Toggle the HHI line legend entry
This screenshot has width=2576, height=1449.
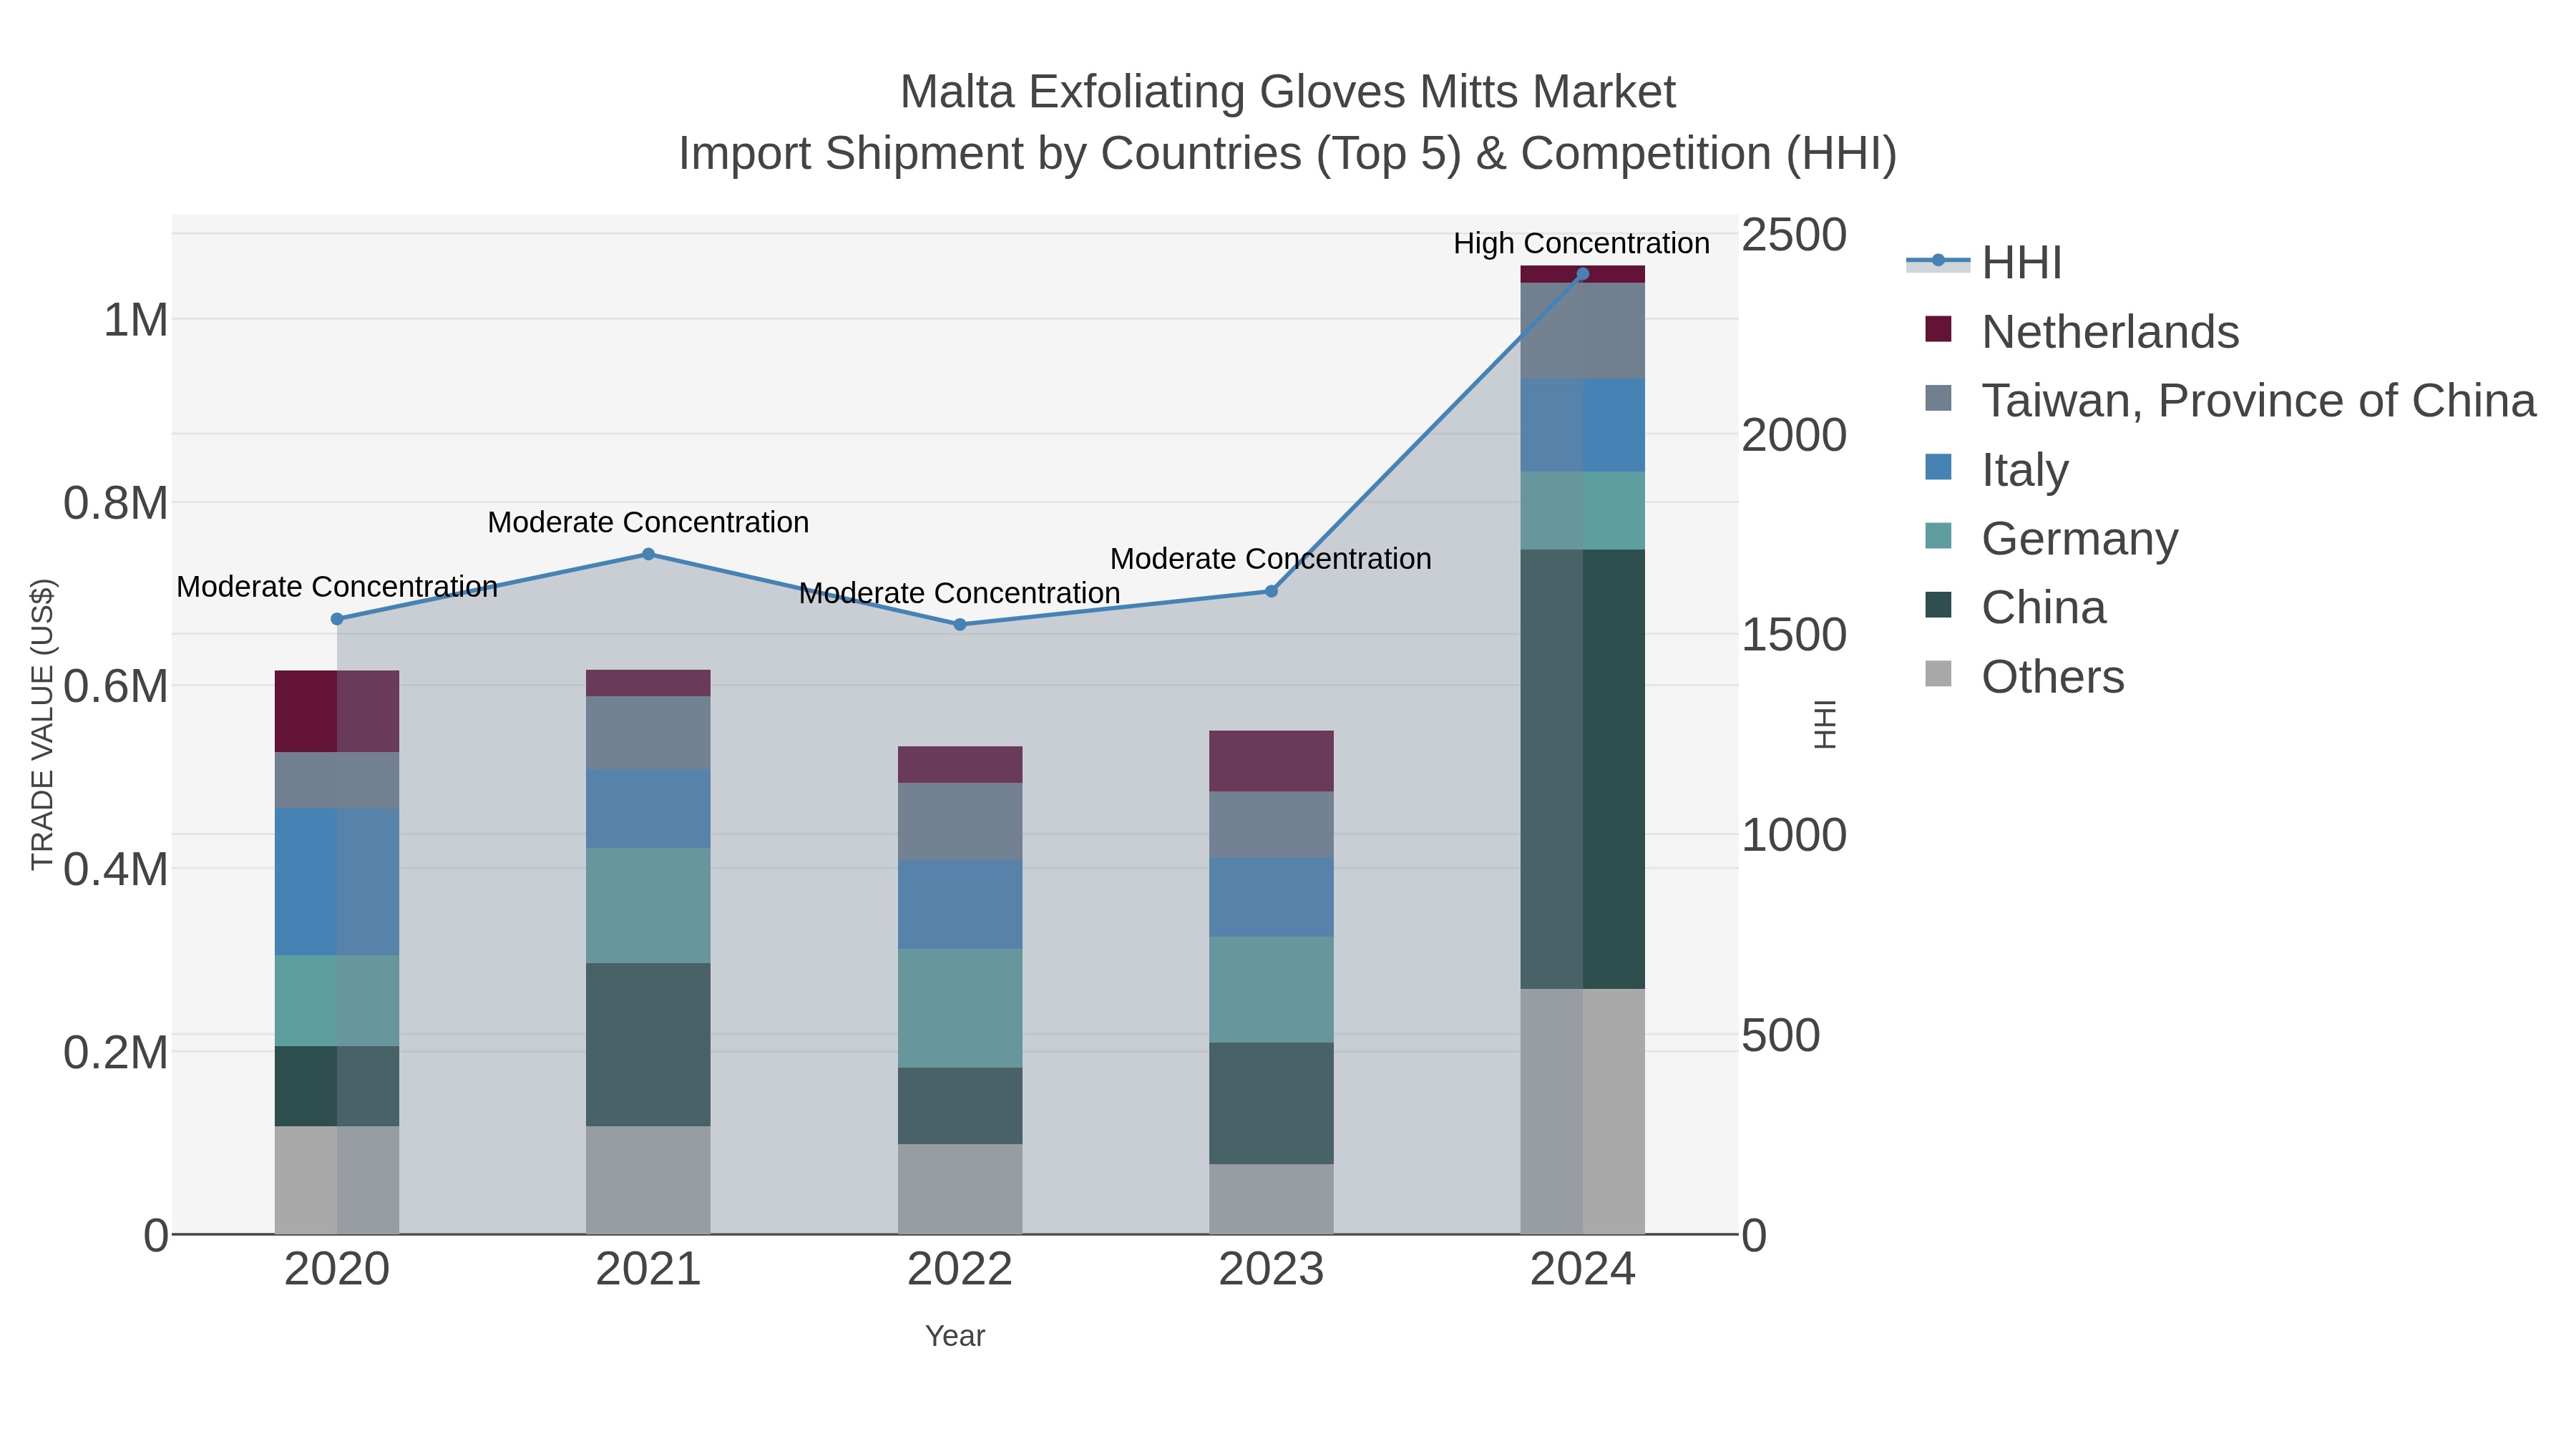[x=1985, y=262]
